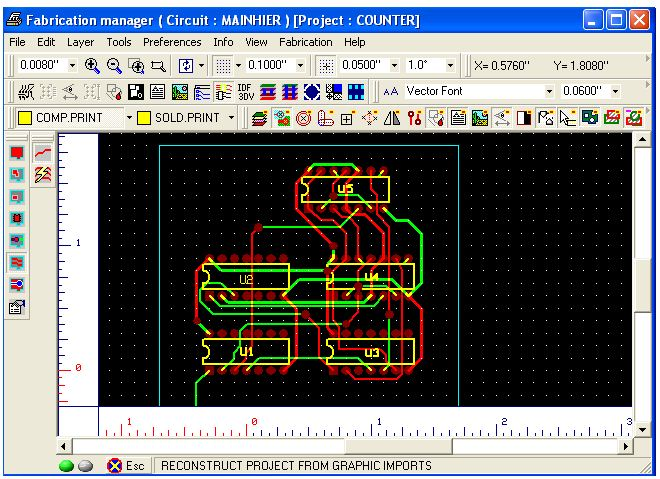Expand the redraw icon dropdown arrow

[x=201, y=66]
